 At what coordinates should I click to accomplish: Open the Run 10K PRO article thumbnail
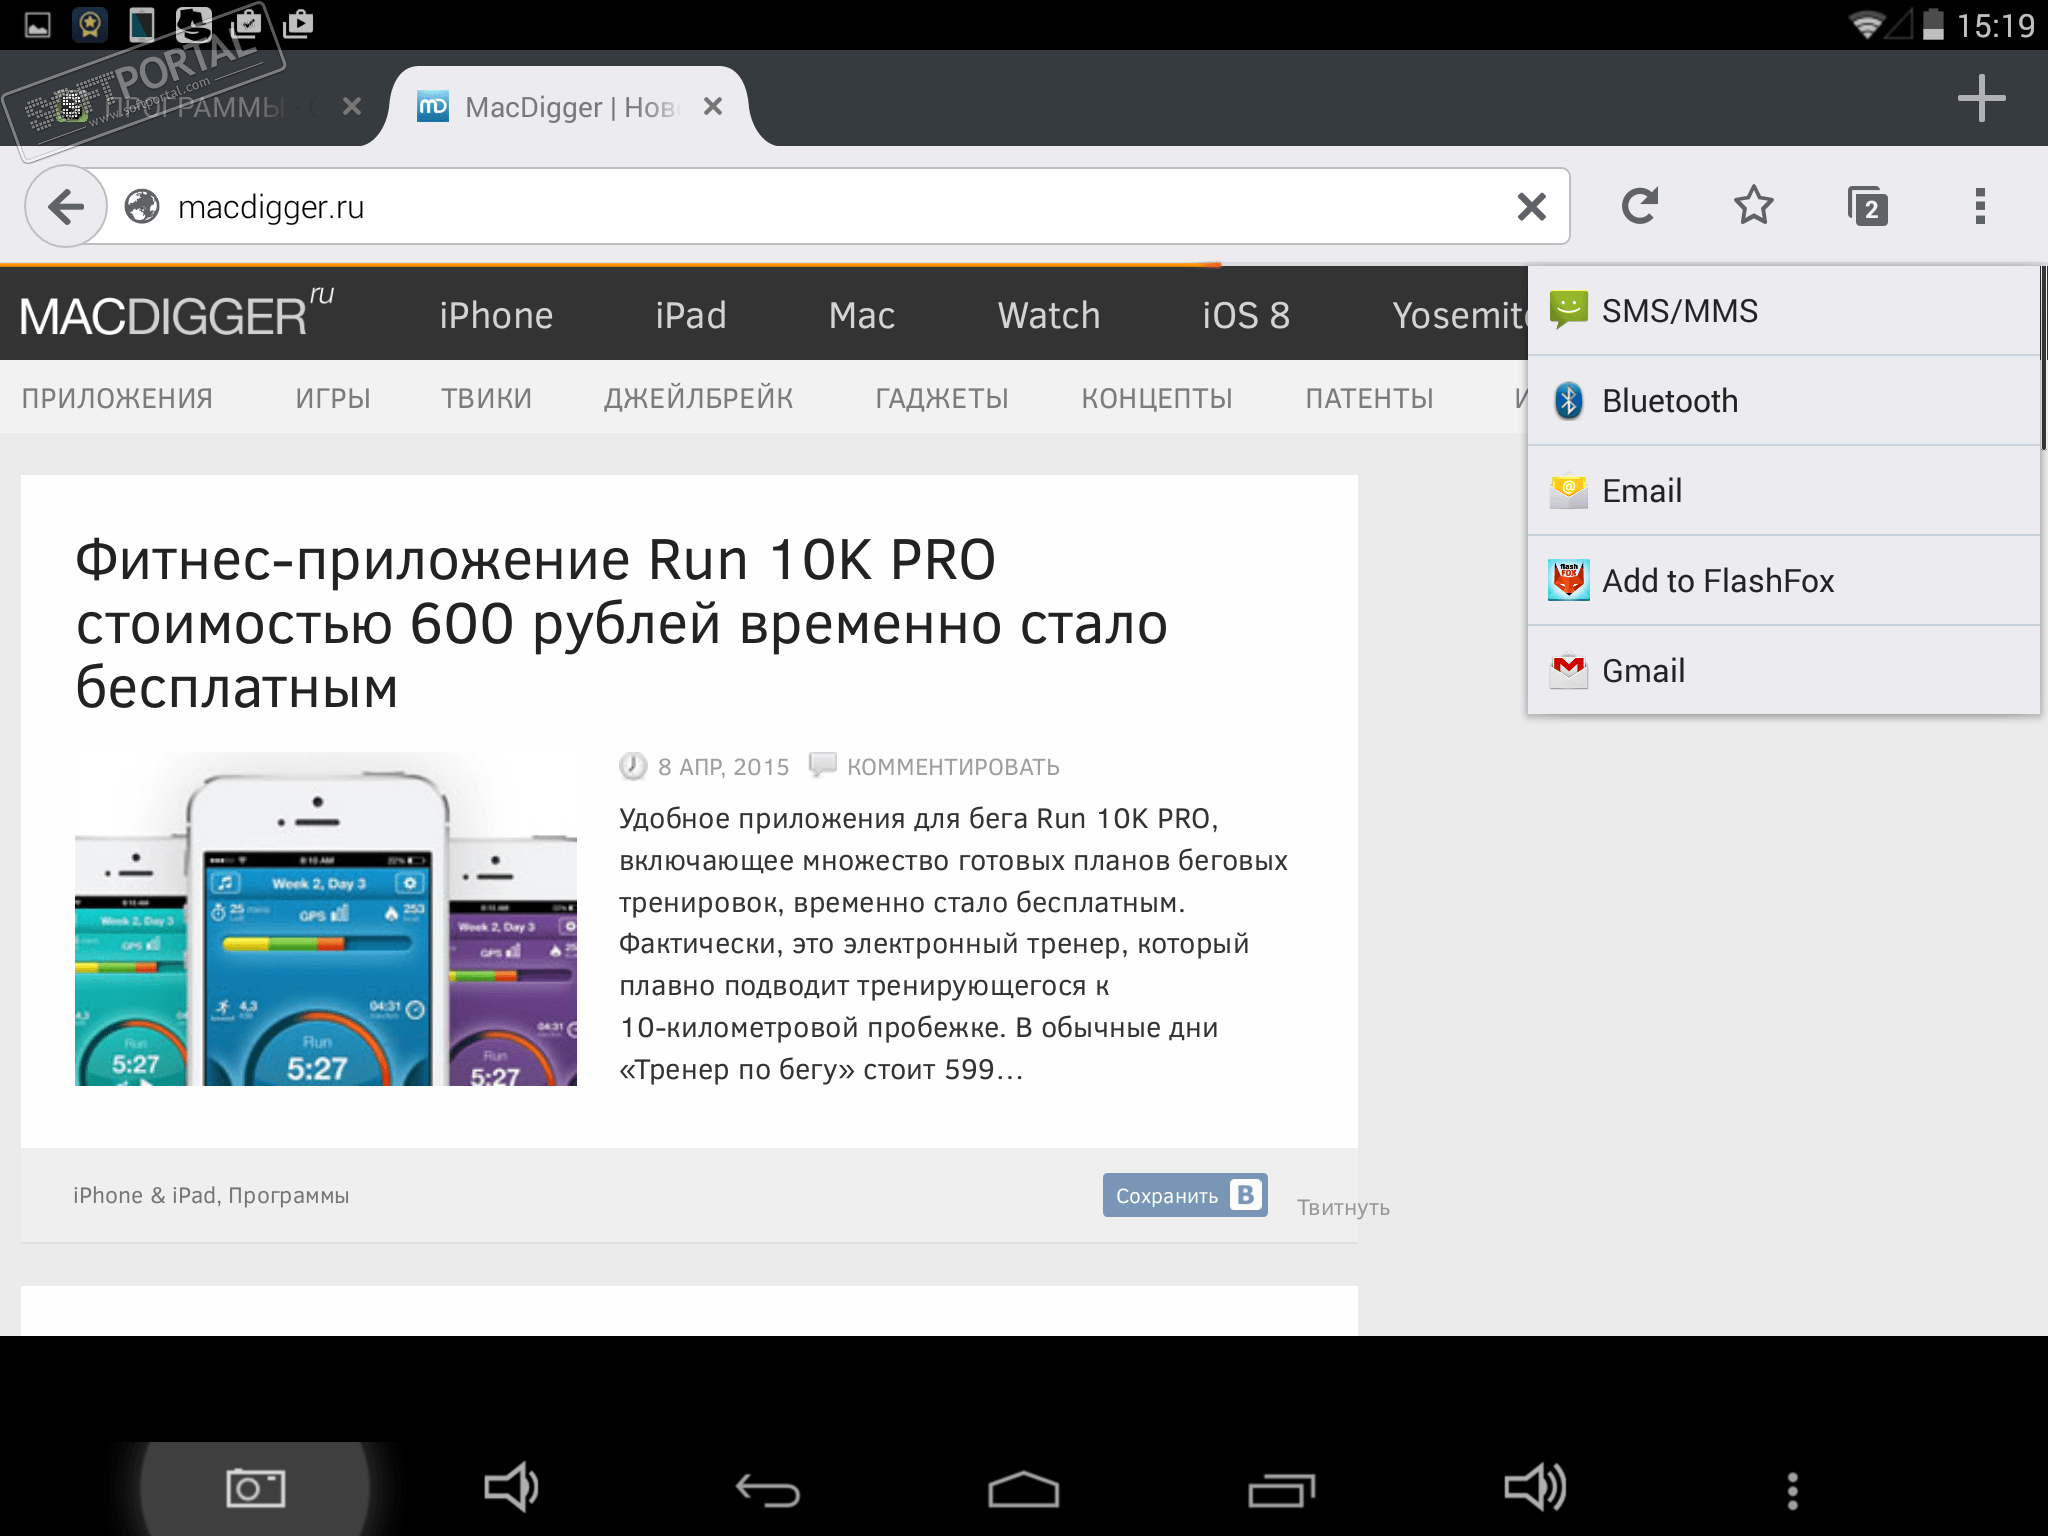click(x=326, y=918)
